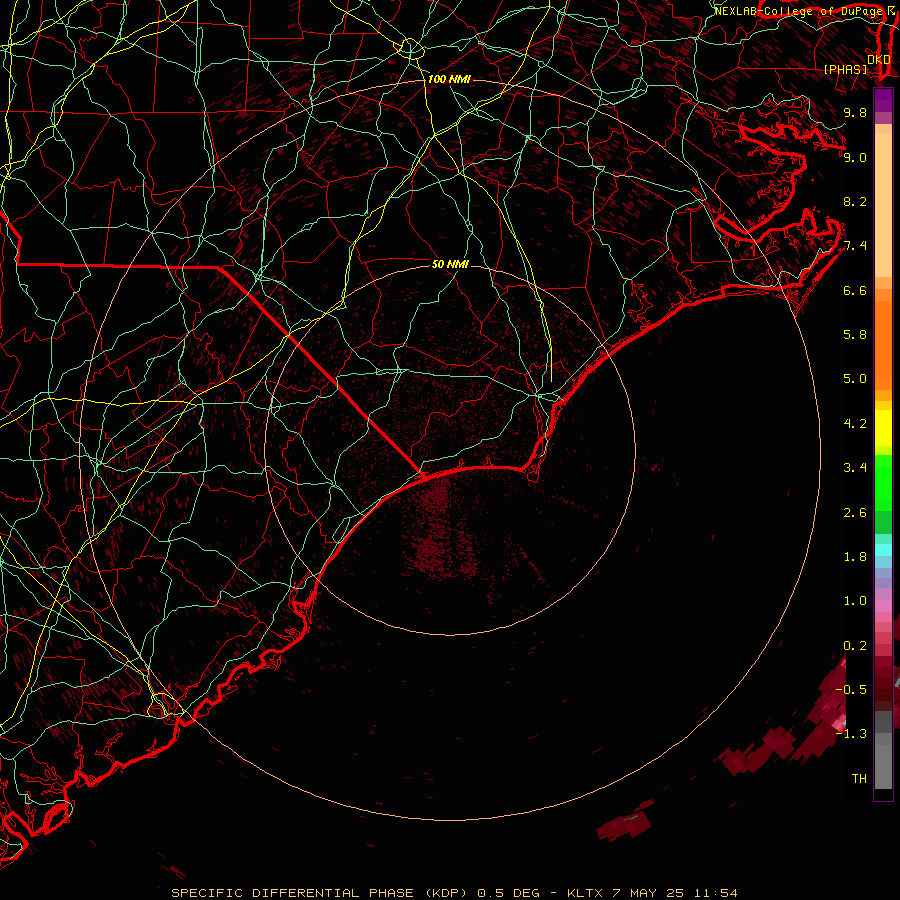
Task: Click the 4.2 scale value
Action: coord(855,424)
